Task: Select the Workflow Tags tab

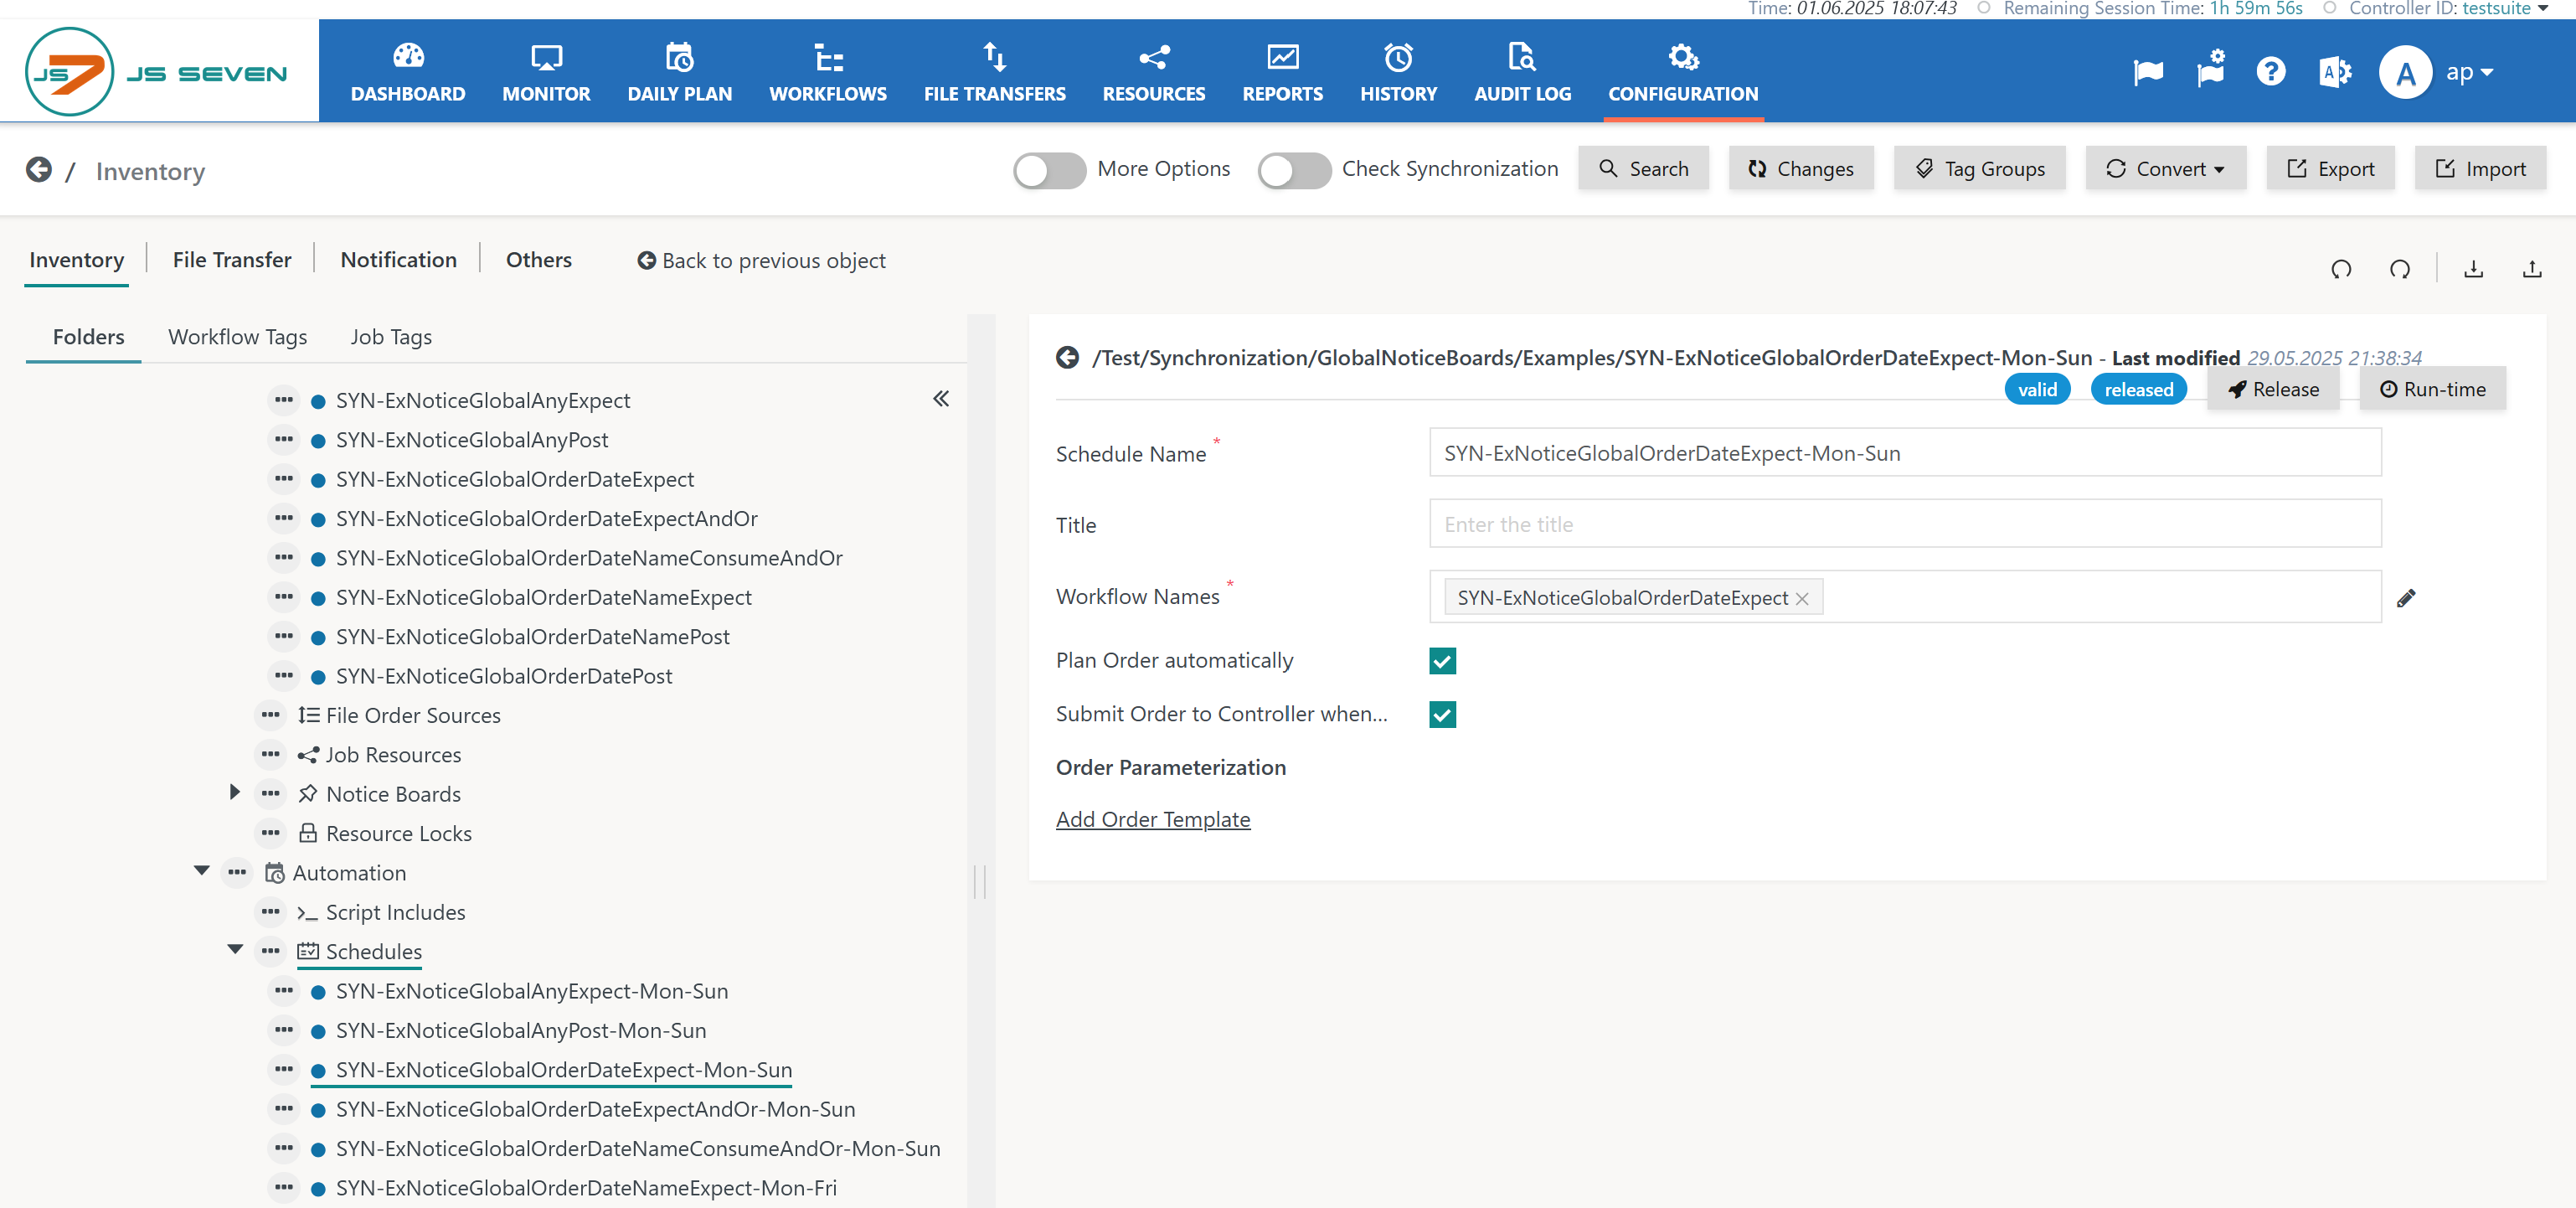Action: pyautogui.click(x=237, y=337)
